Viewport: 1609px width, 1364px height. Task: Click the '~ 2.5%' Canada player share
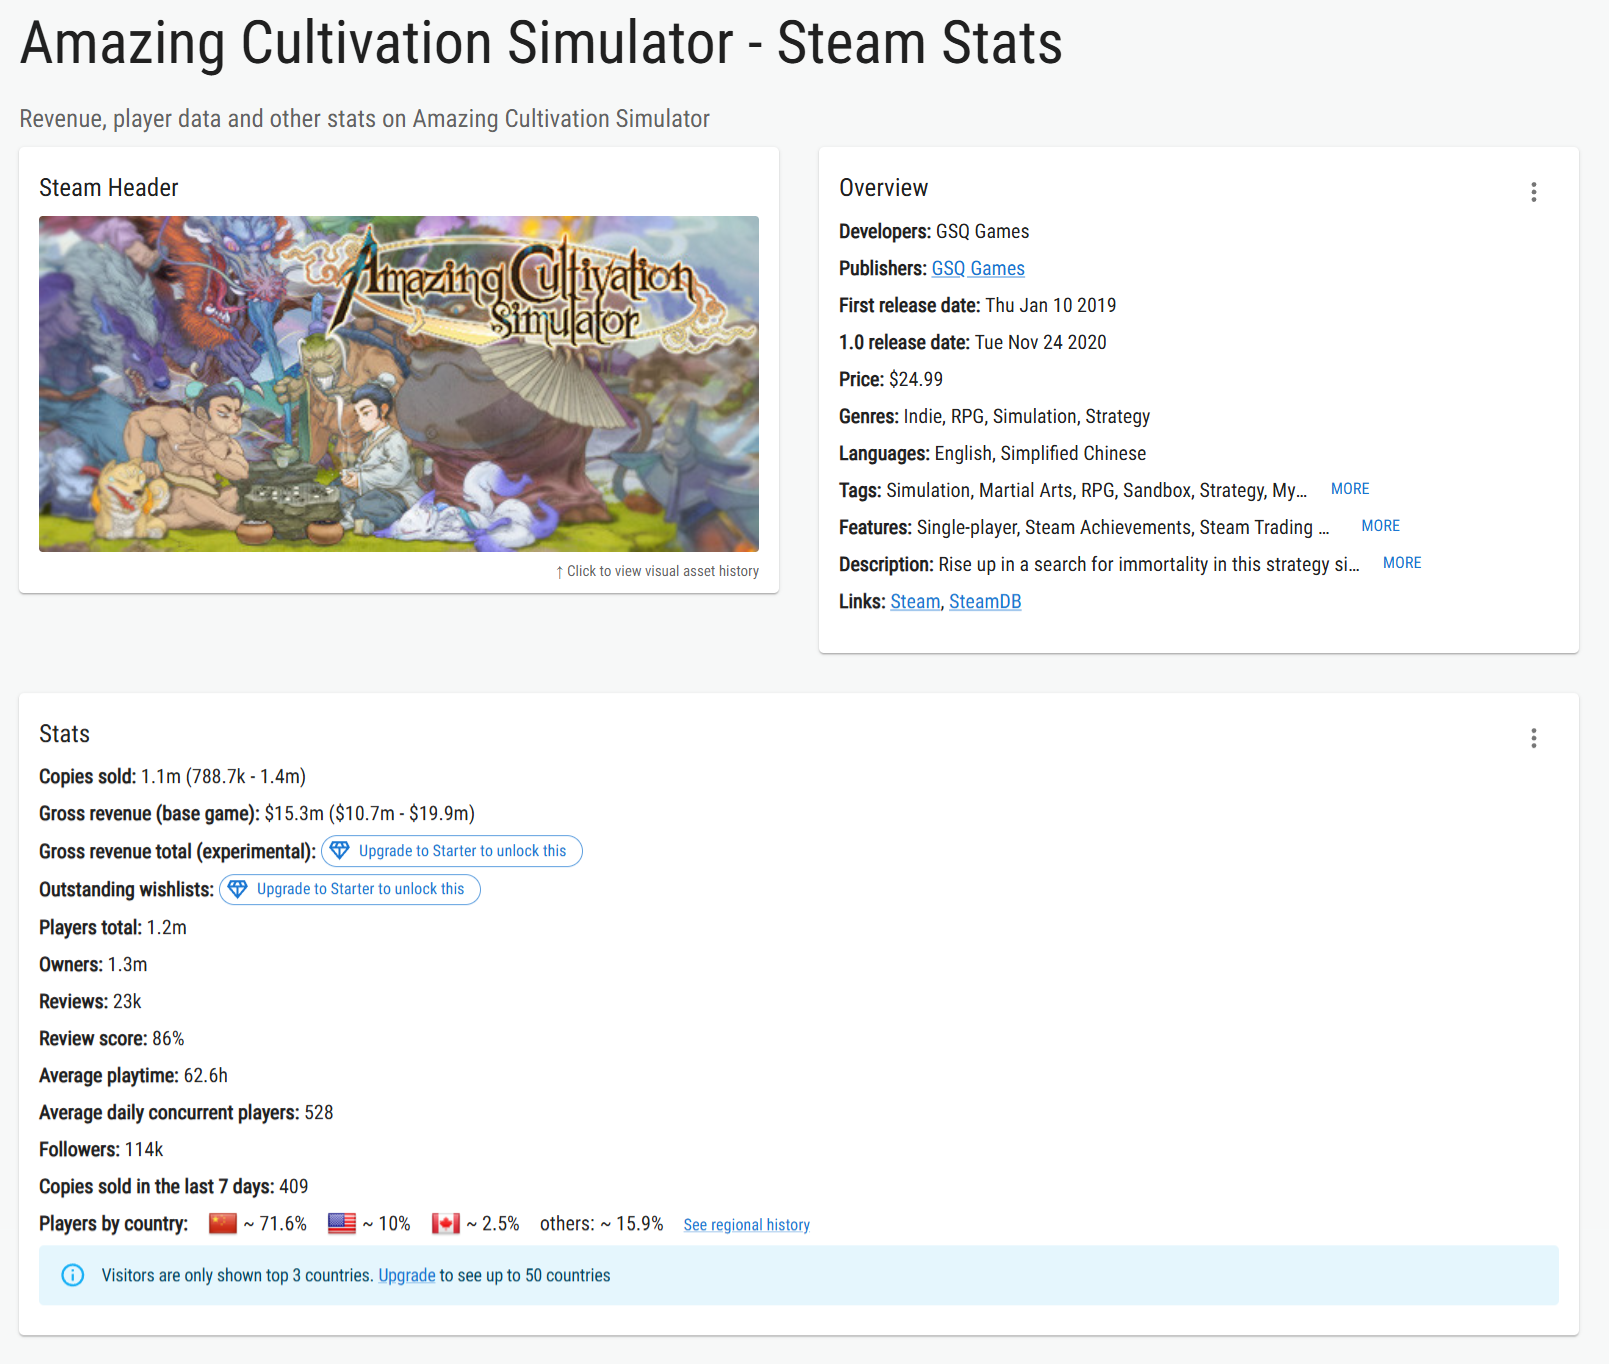pos(493,1223)
